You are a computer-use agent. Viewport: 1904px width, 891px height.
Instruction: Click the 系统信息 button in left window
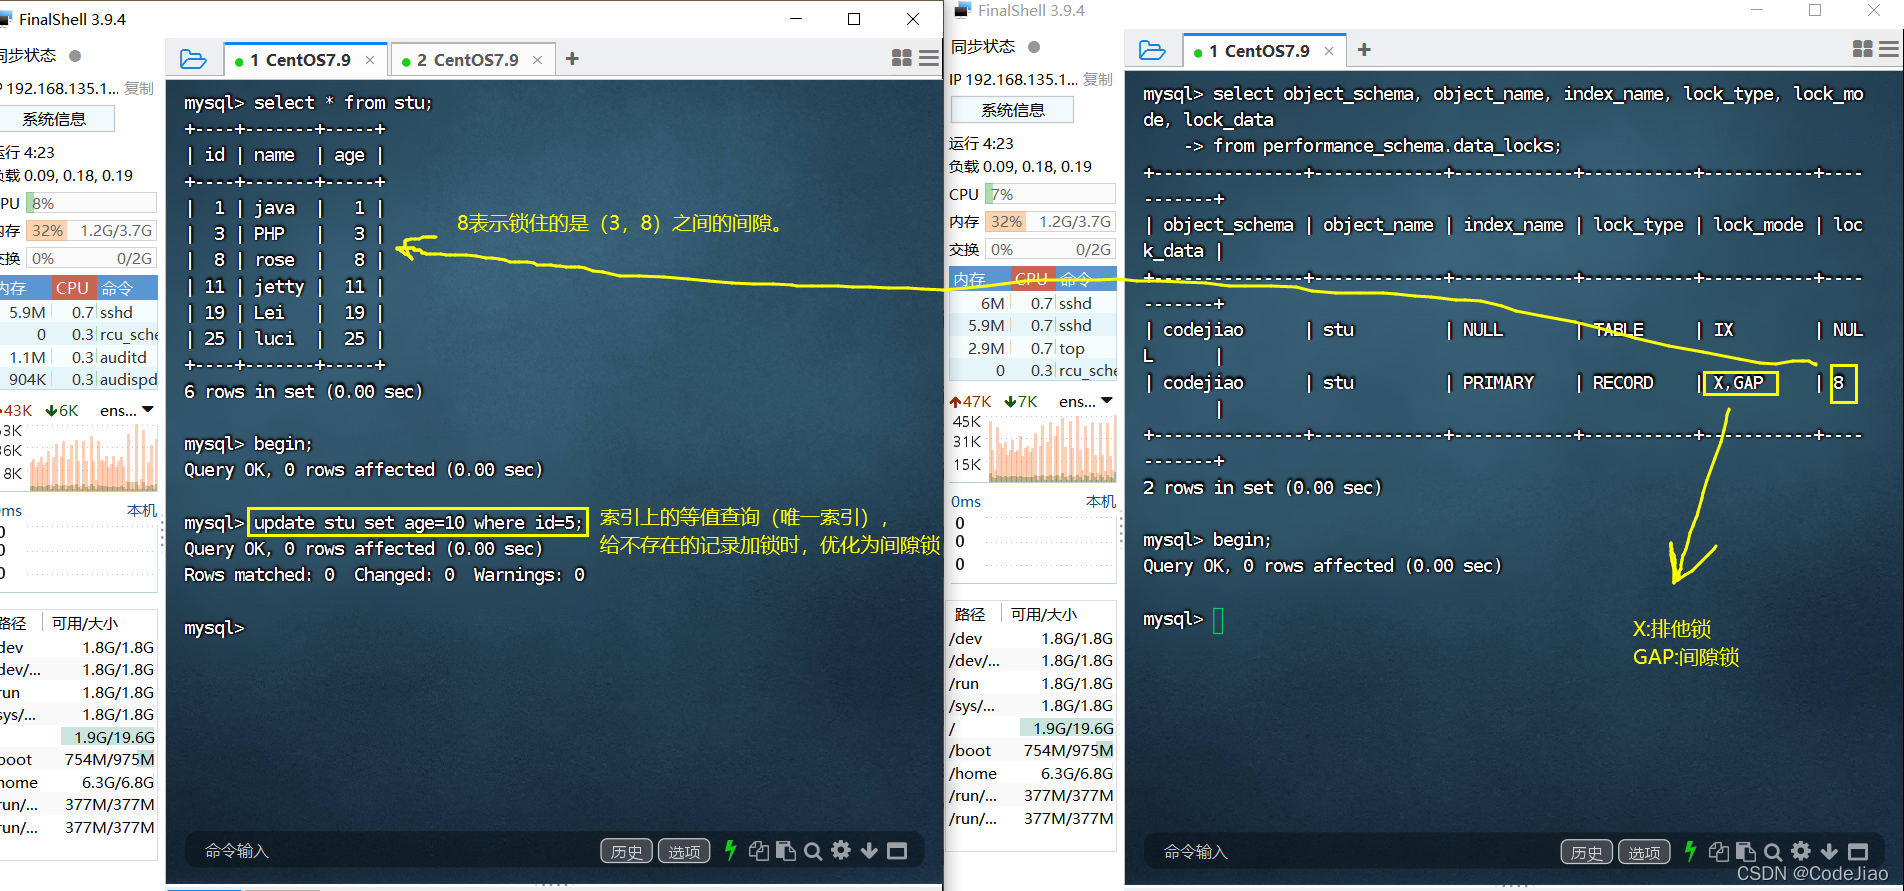54,119
